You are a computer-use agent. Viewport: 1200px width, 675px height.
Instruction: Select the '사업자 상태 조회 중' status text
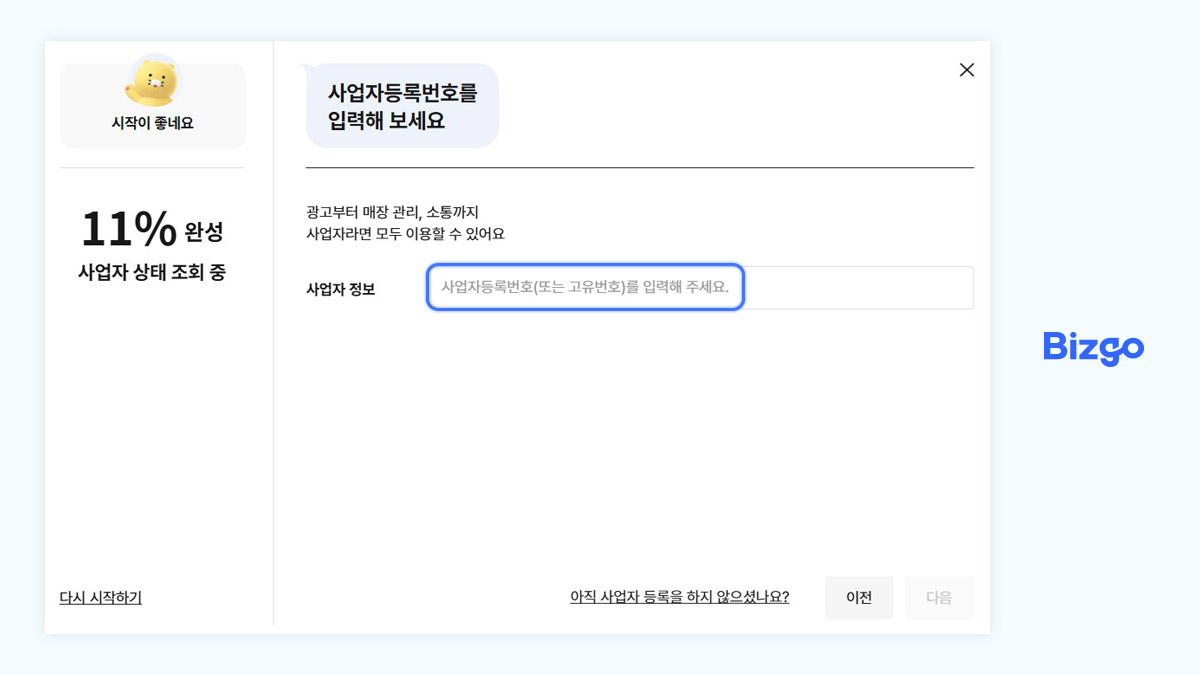[x=152, y=271]
